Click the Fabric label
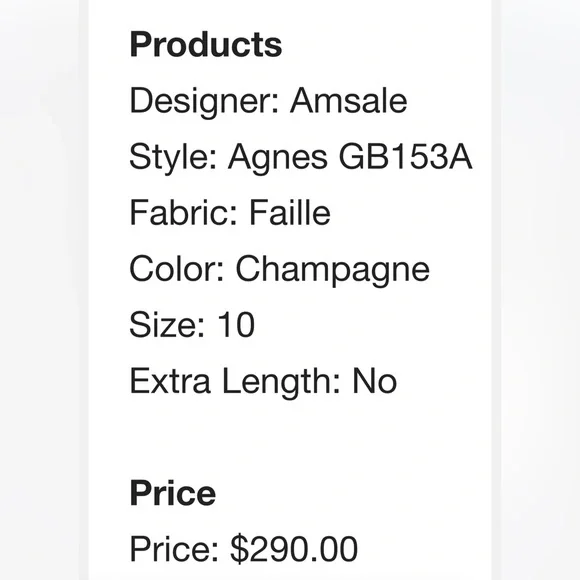The width and height of the screenshot is (580, 580). click(183, 213)
